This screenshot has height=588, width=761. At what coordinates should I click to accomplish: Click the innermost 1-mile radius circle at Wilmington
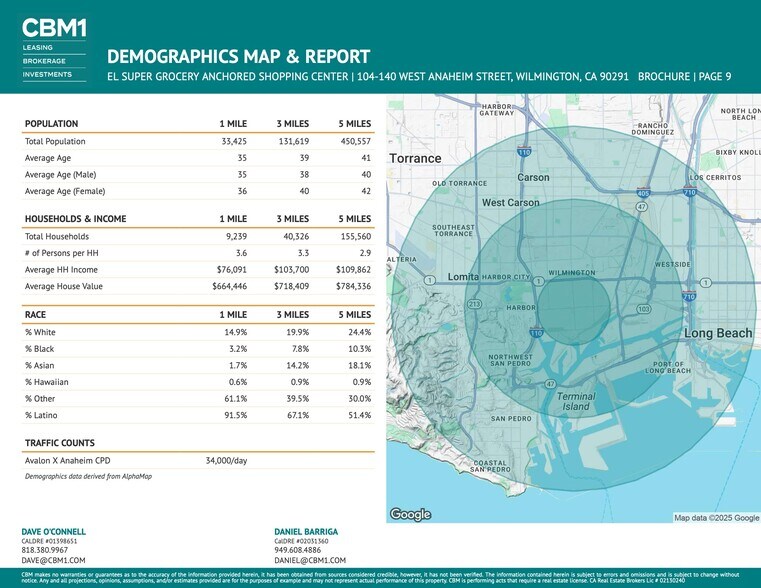[x=574, y=302]
